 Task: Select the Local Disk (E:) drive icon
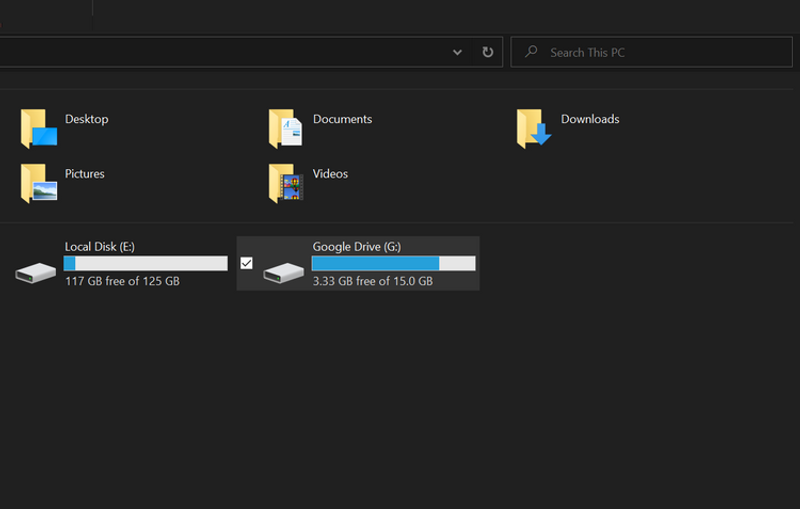click(x=36, y=271)
